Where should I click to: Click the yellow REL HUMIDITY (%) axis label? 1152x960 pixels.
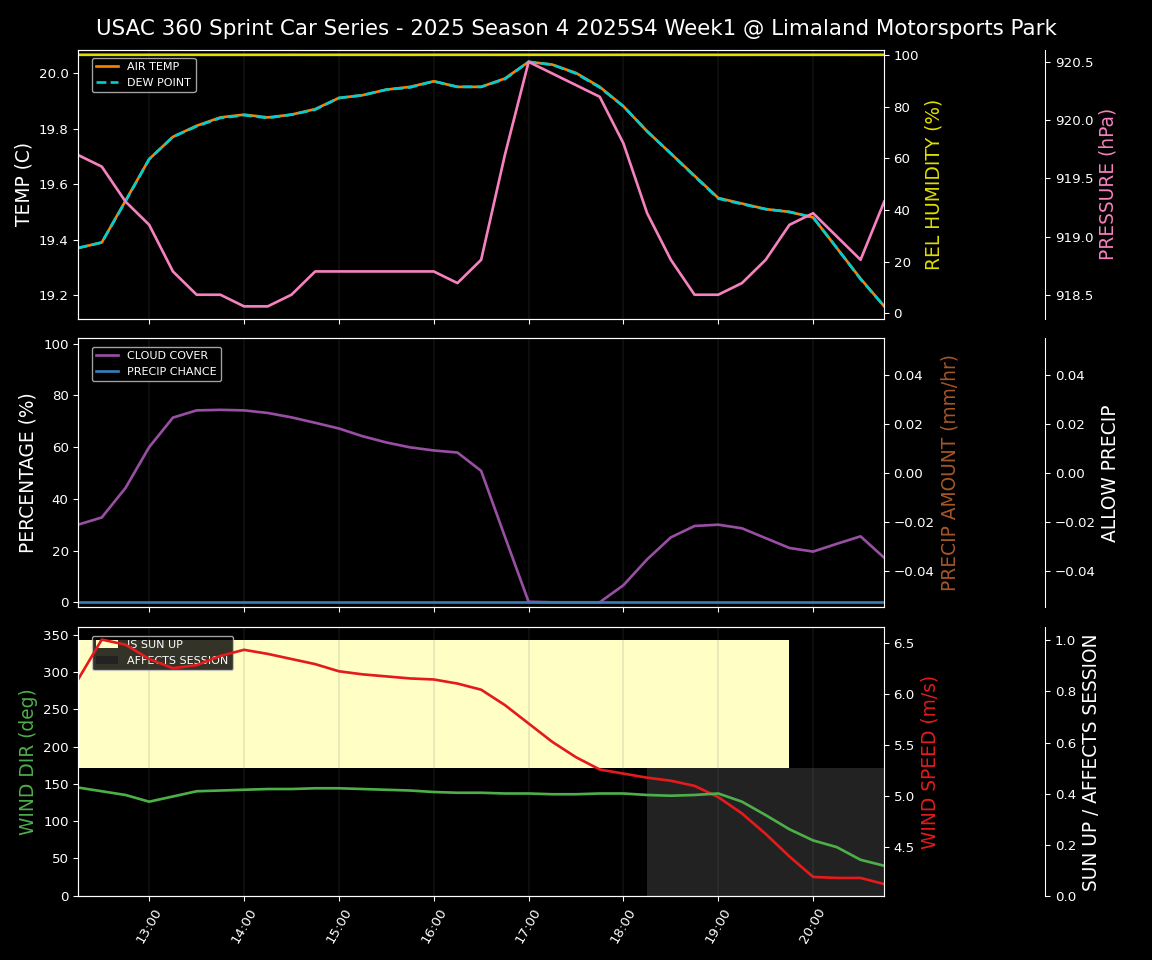[933, 185]
